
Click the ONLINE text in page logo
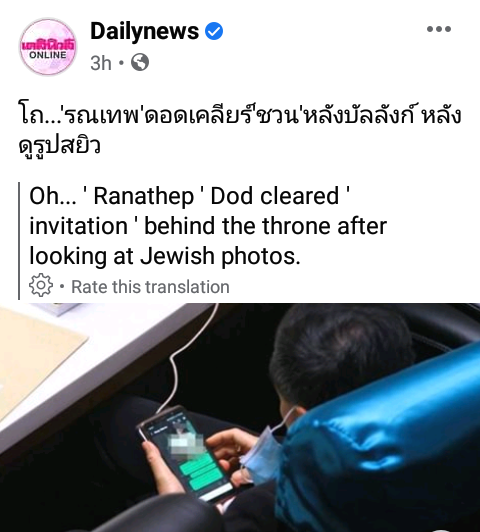[48, 55]
